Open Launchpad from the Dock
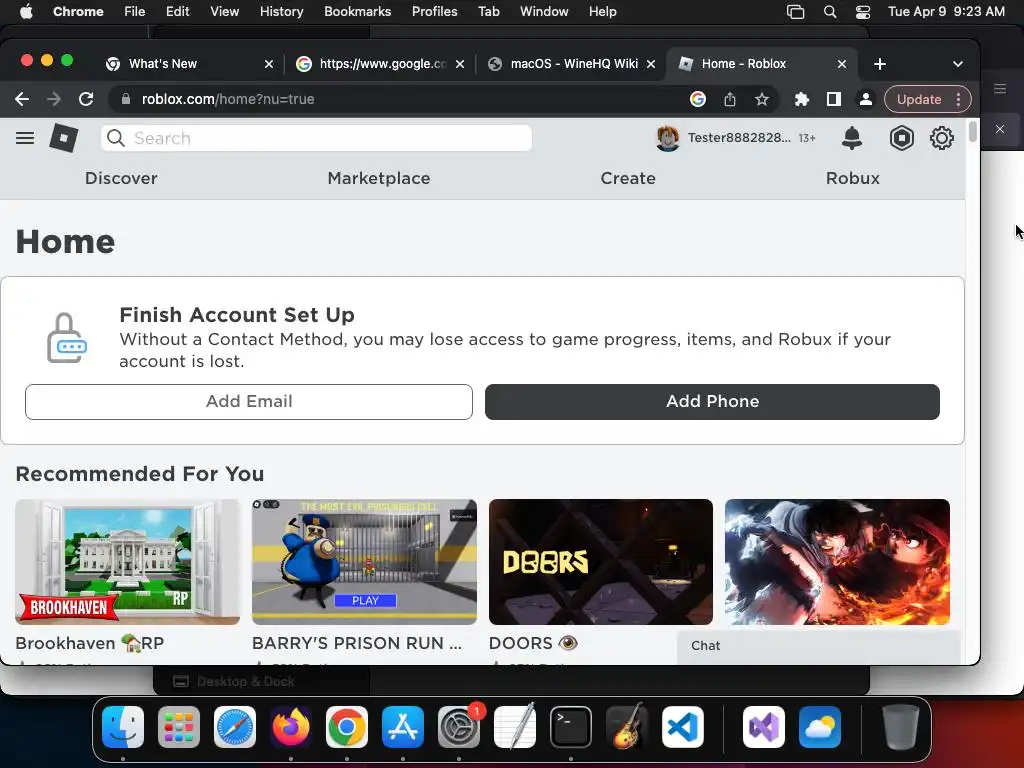Image resolution: width=1024 pixels, height=768 pixels. coord(179,727)
